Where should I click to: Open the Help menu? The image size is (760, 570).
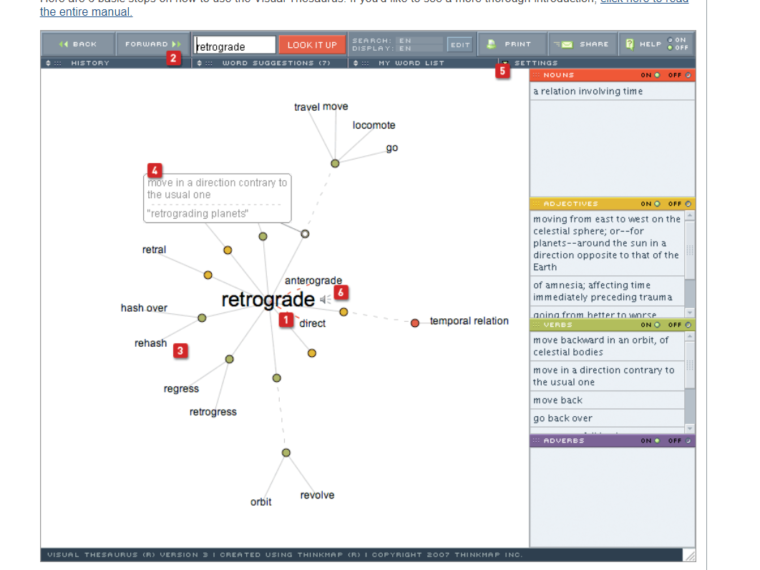pos(644,44)
